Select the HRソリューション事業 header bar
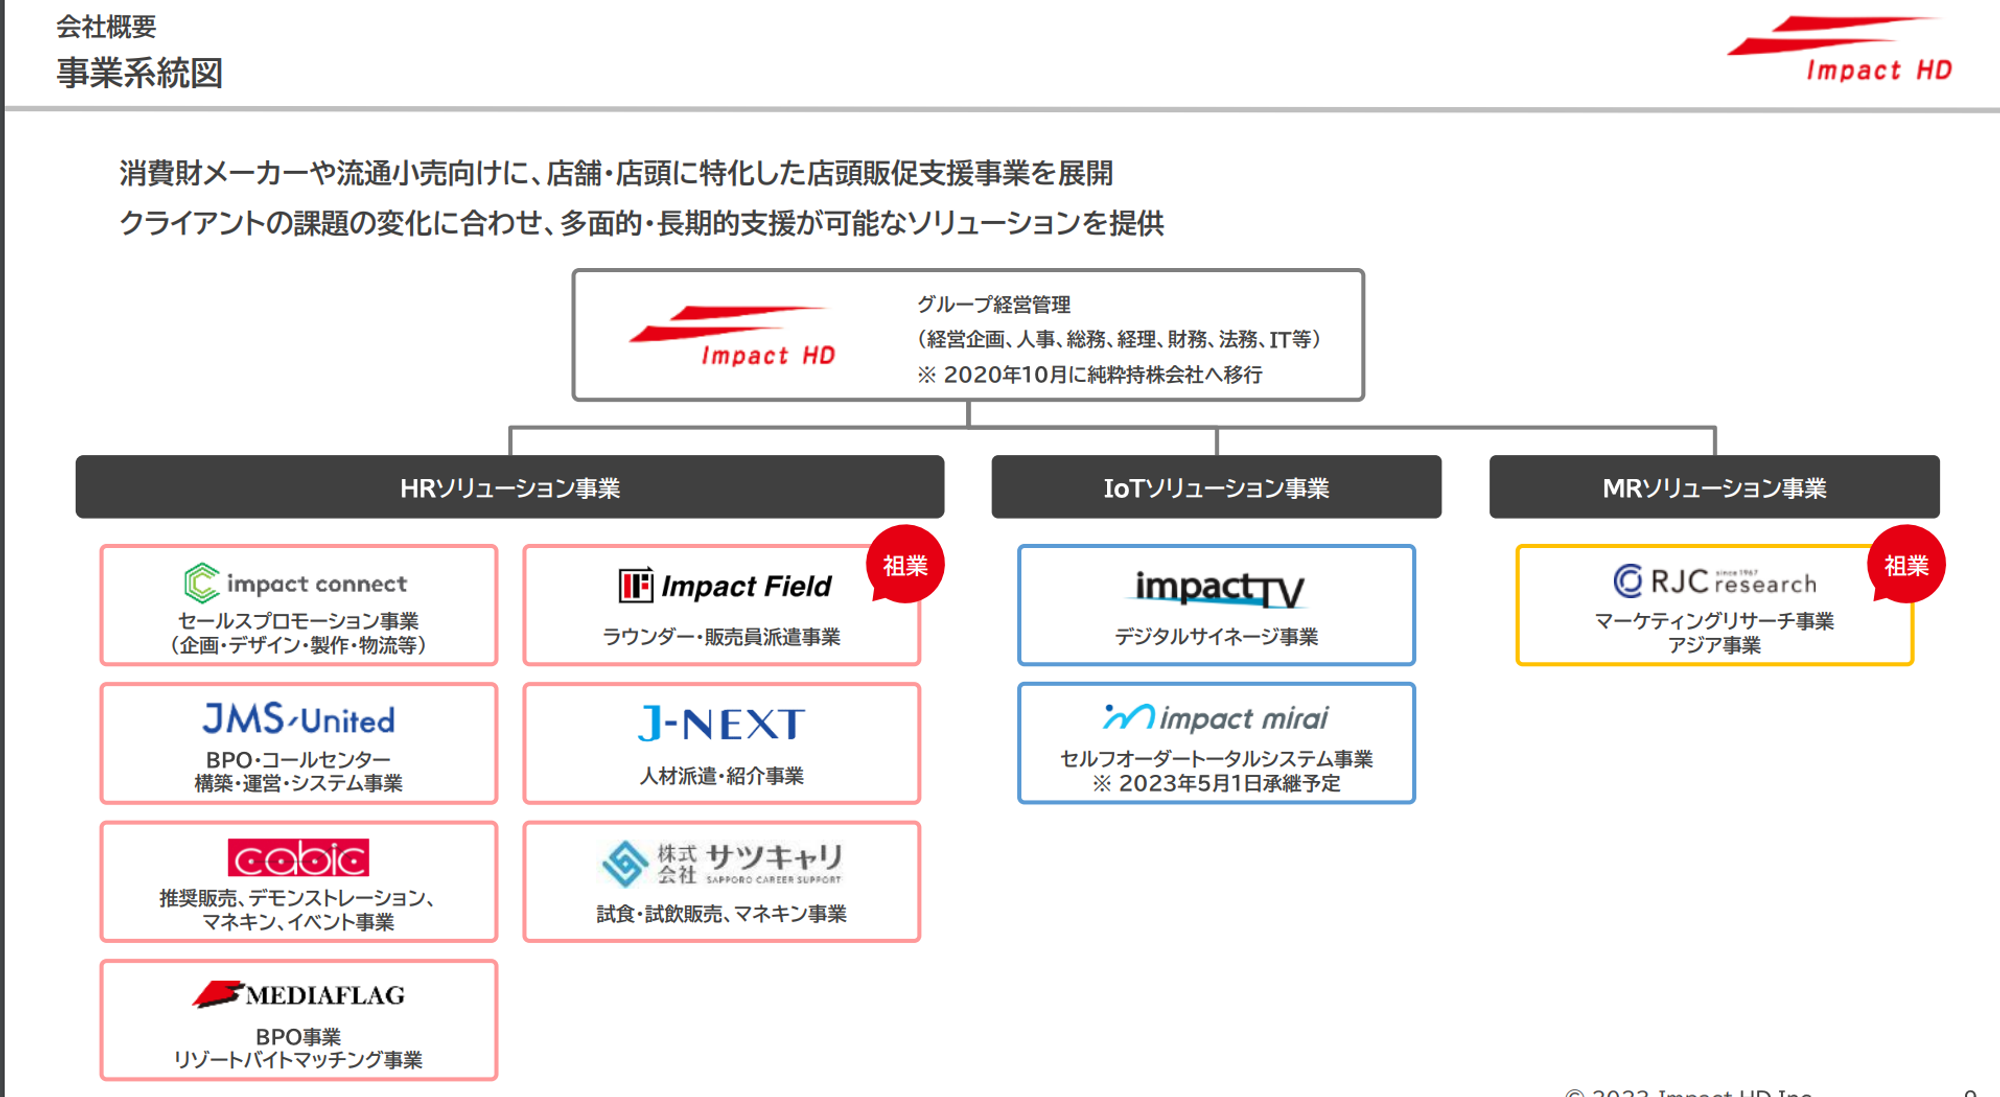 click(x=510, y=488)
